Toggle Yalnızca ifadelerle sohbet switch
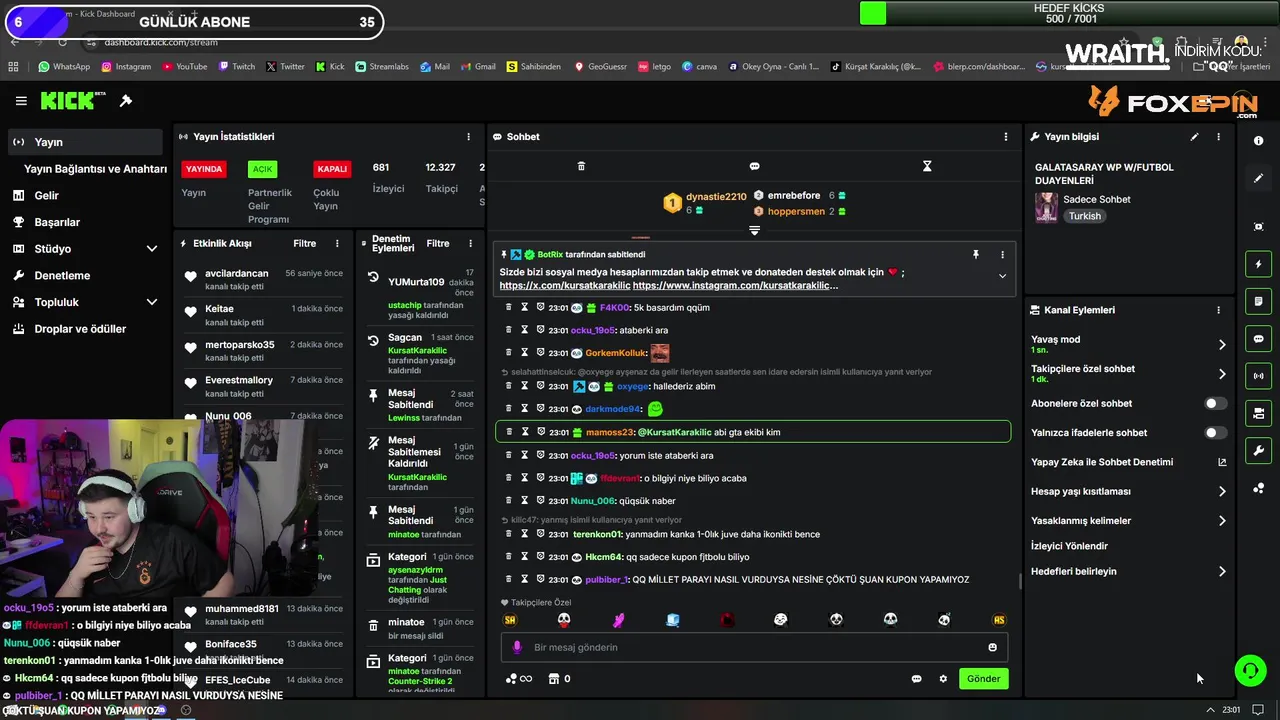 (x=1215, y=433)
